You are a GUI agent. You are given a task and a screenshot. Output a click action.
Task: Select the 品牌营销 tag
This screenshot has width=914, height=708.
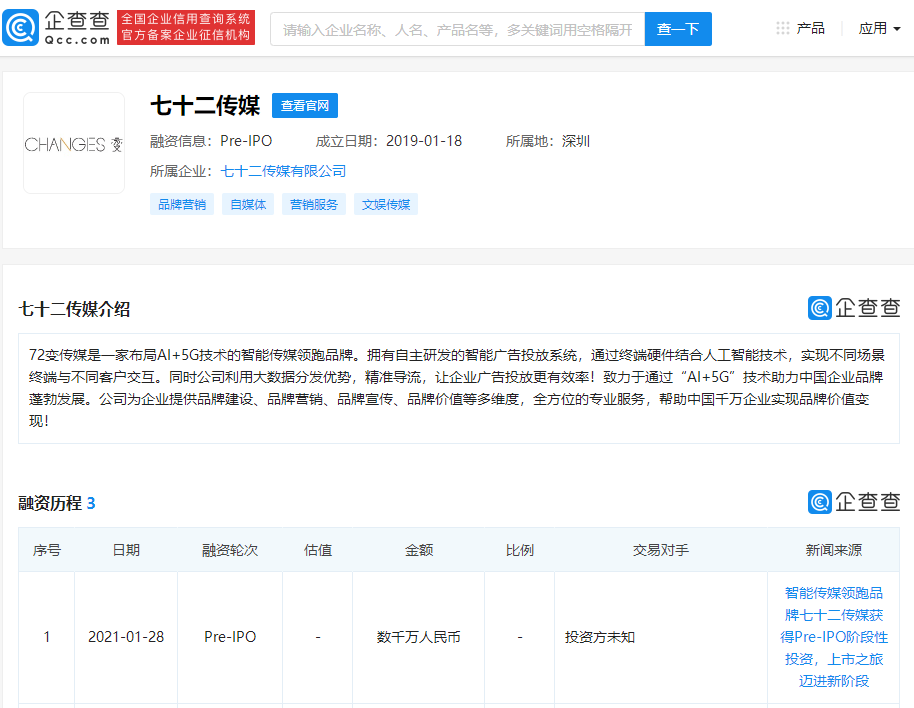(x=182, y=204)
